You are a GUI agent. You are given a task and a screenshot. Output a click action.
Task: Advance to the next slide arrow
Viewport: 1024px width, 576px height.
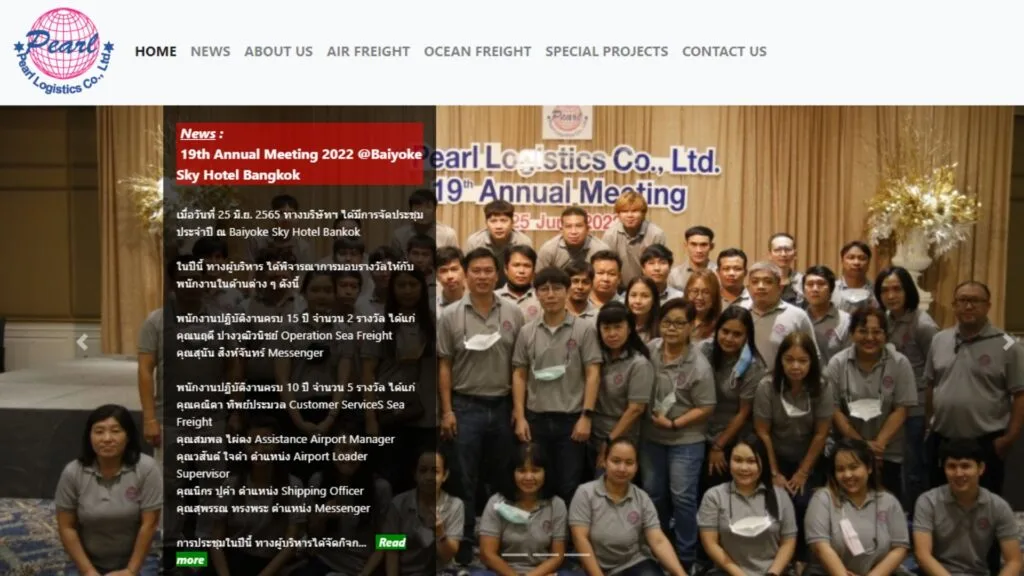point(1008,342)
